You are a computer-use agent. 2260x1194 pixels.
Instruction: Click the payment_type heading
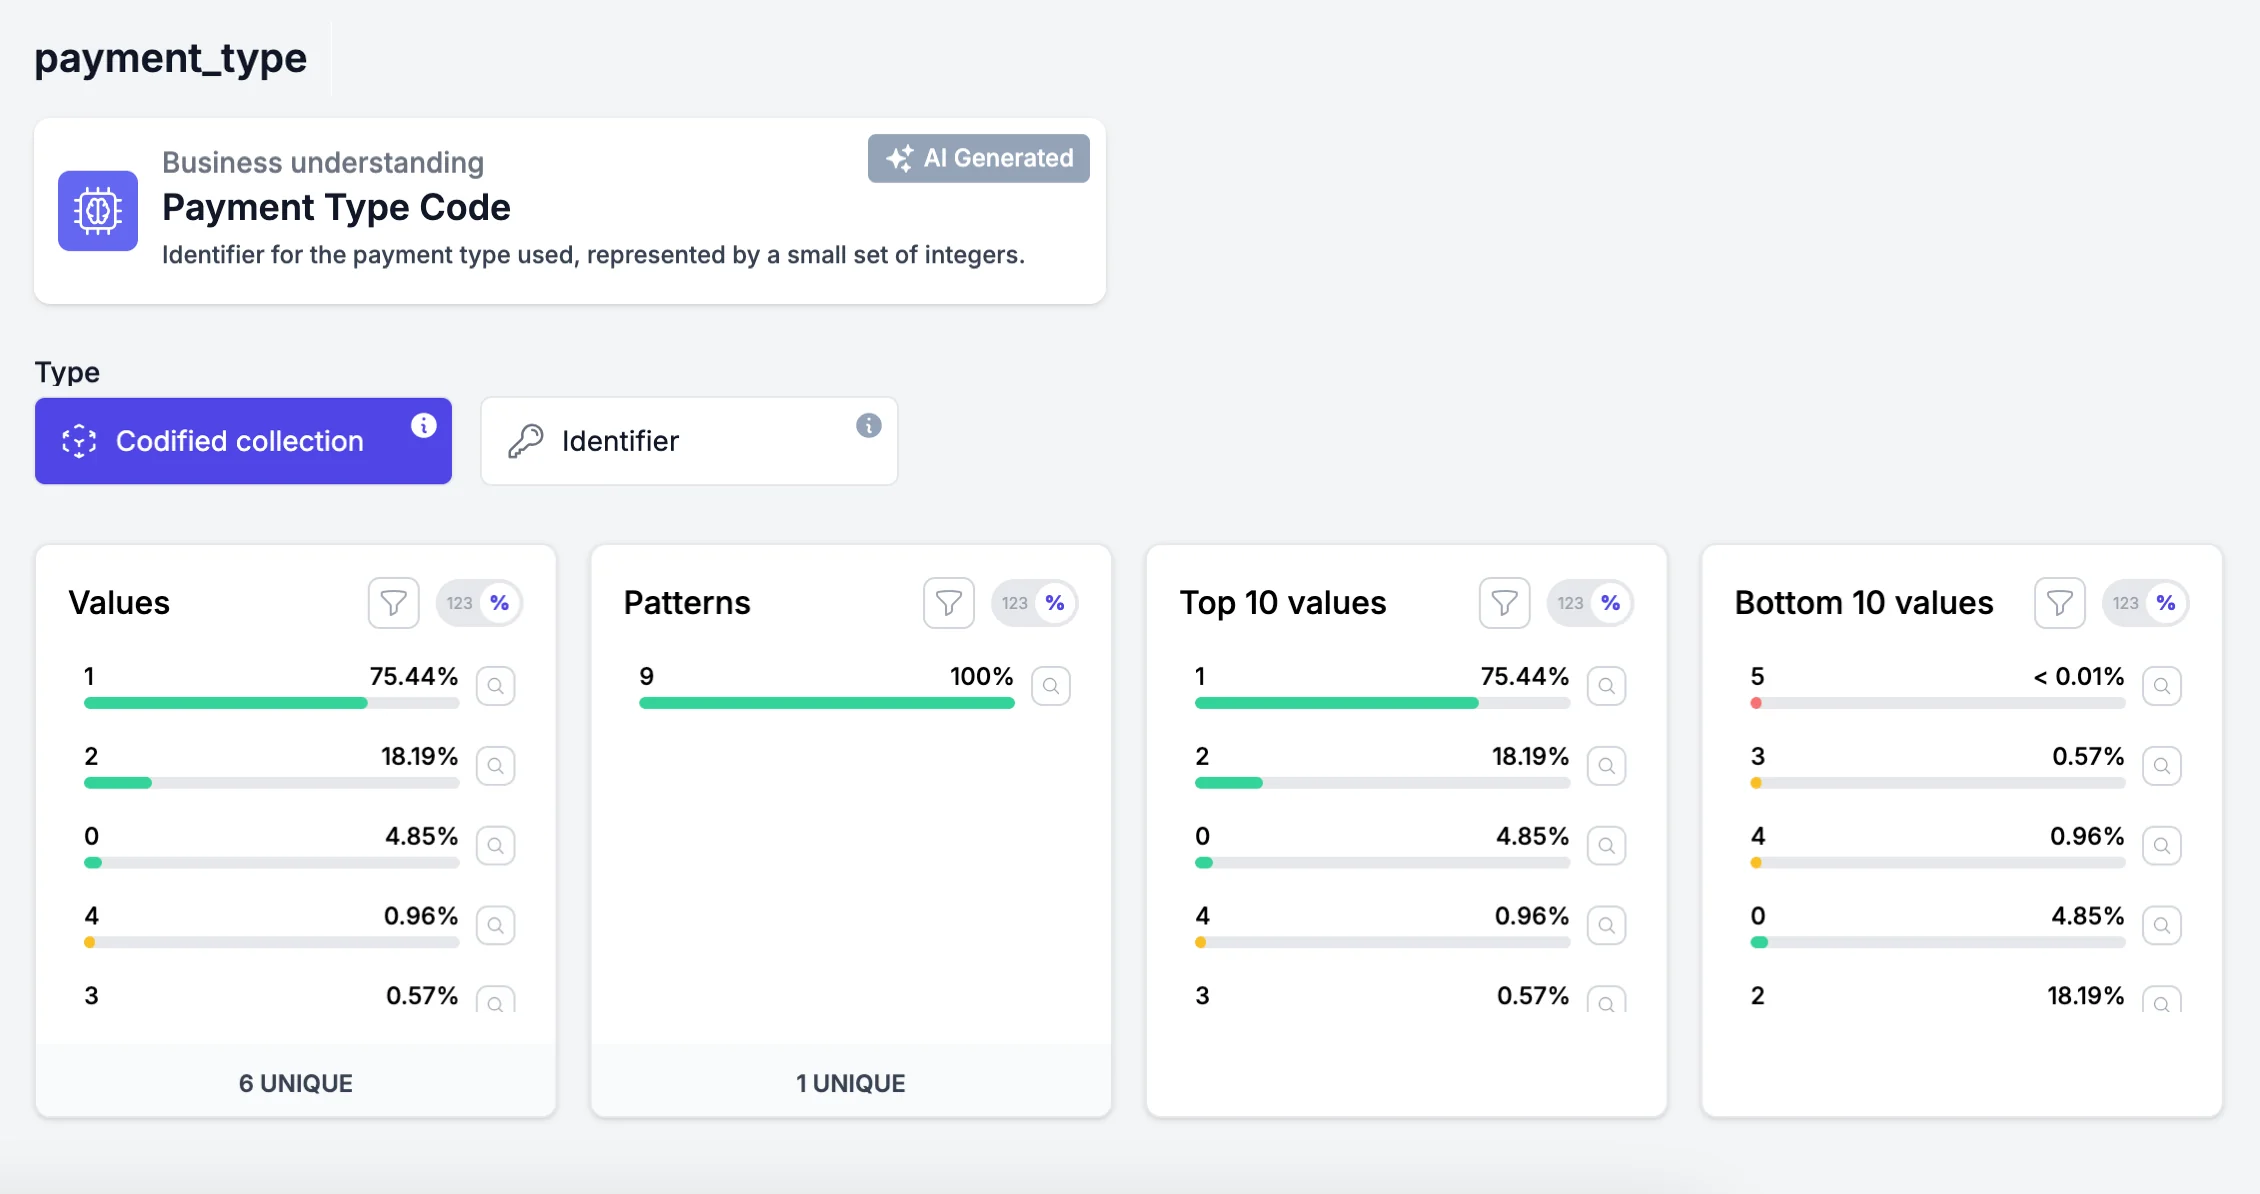coord(170,58)
